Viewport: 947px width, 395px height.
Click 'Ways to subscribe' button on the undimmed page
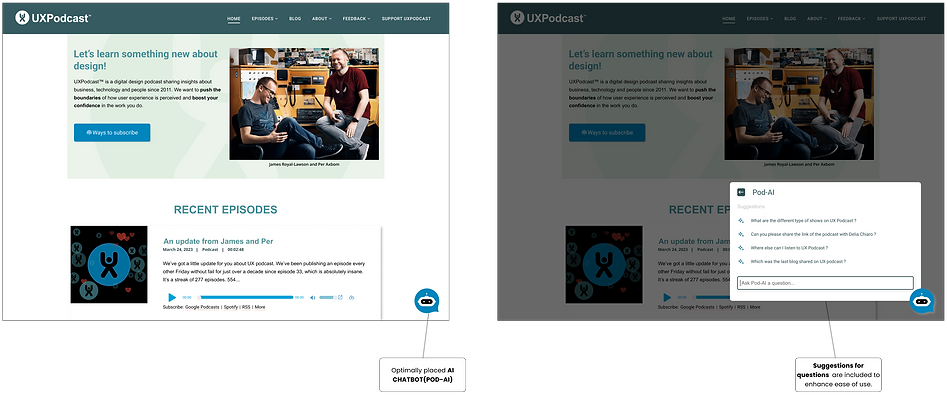[112, 132]
